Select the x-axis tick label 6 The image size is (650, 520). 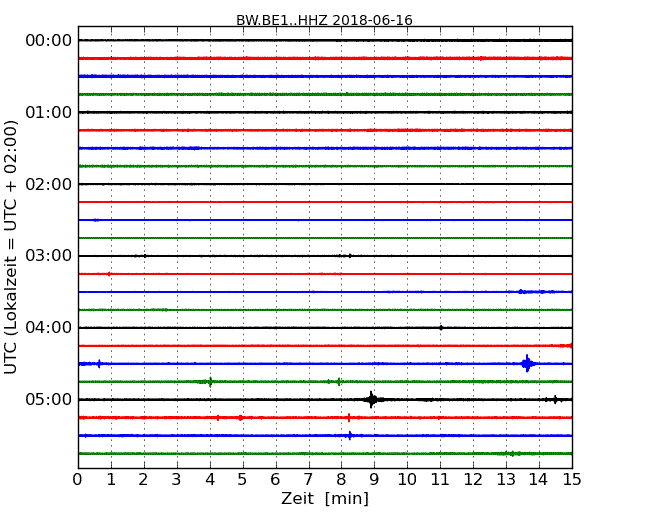coord(275,480)
